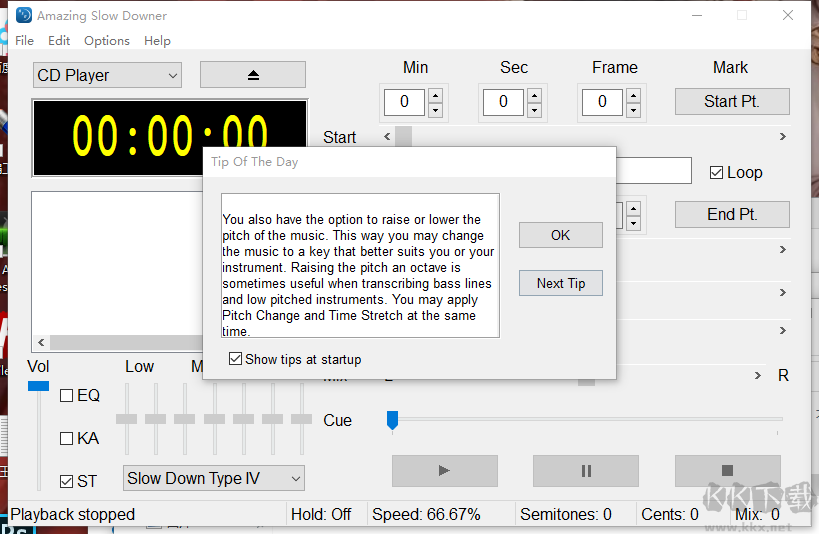The image size is (819, 534).
Task: Open the Options menu
Action: 106,41
